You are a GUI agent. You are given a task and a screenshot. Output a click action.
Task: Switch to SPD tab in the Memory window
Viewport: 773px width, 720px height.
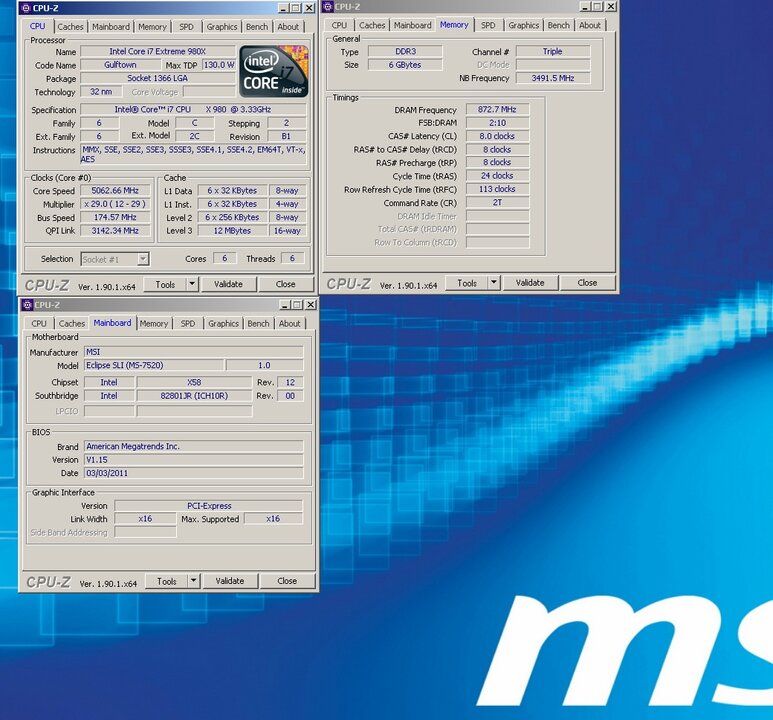click(488, 25)
